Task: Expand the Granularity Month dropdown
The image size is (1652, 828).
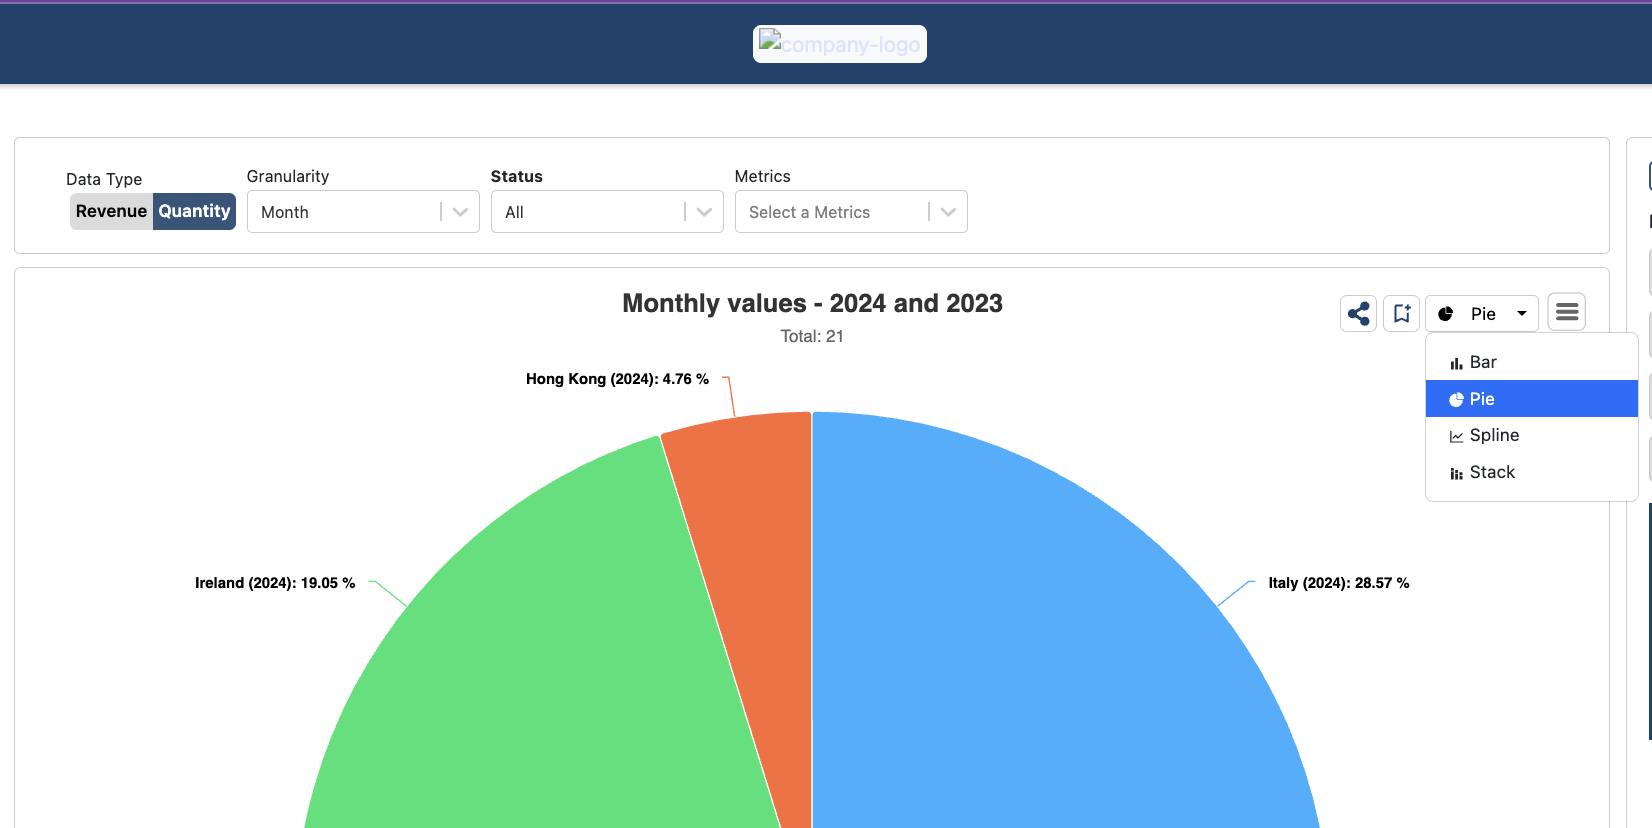Action: pyautogui.click(x=460, y=212)
